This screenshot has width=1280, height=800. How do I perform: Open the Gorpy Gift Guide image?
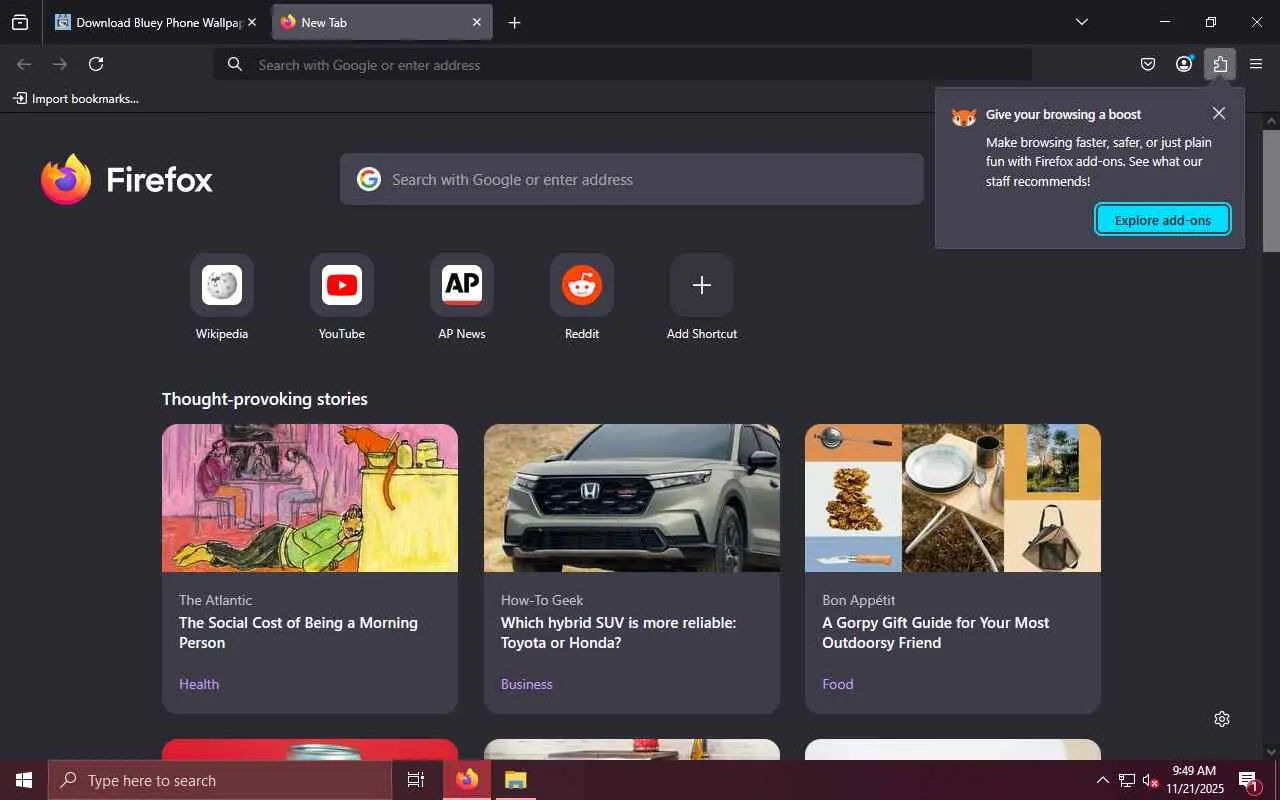(953, 498)
